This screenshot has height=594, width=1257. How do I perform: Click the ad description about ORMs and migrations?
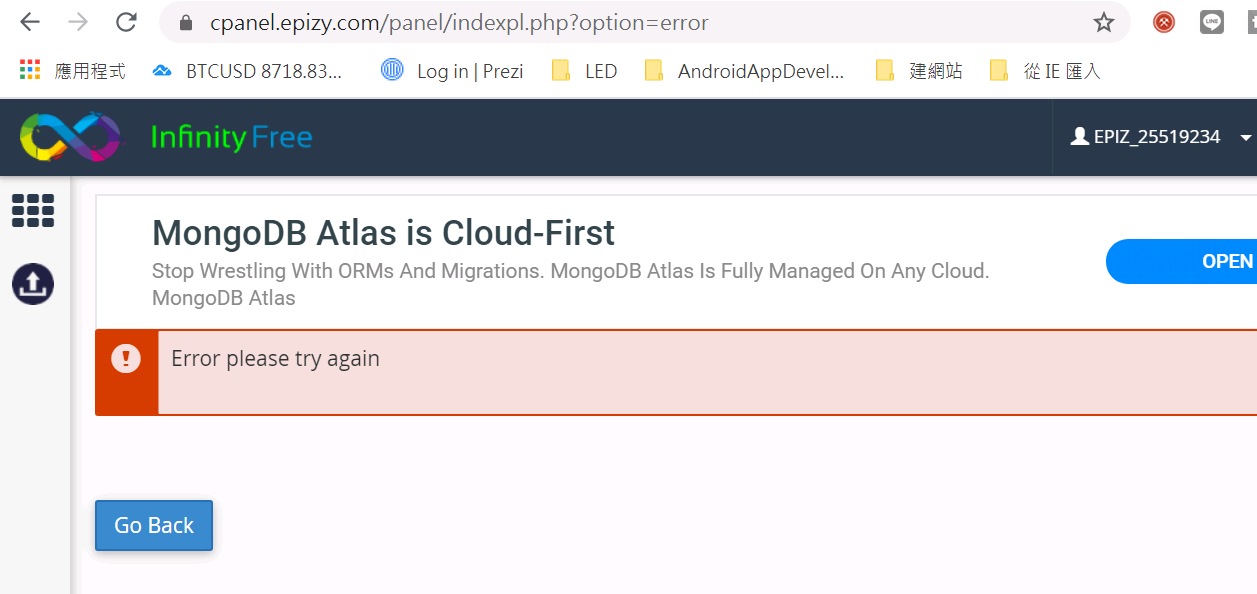click(570, 271)
